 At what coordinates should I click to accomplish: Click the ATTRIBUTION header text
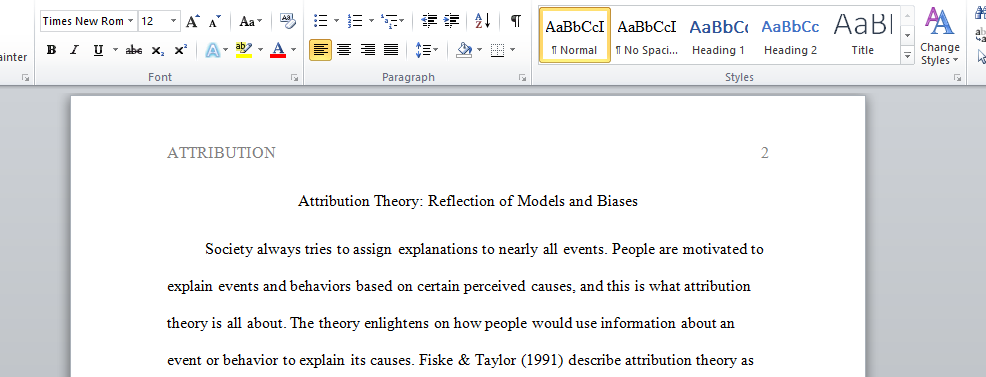coord(221,153)
